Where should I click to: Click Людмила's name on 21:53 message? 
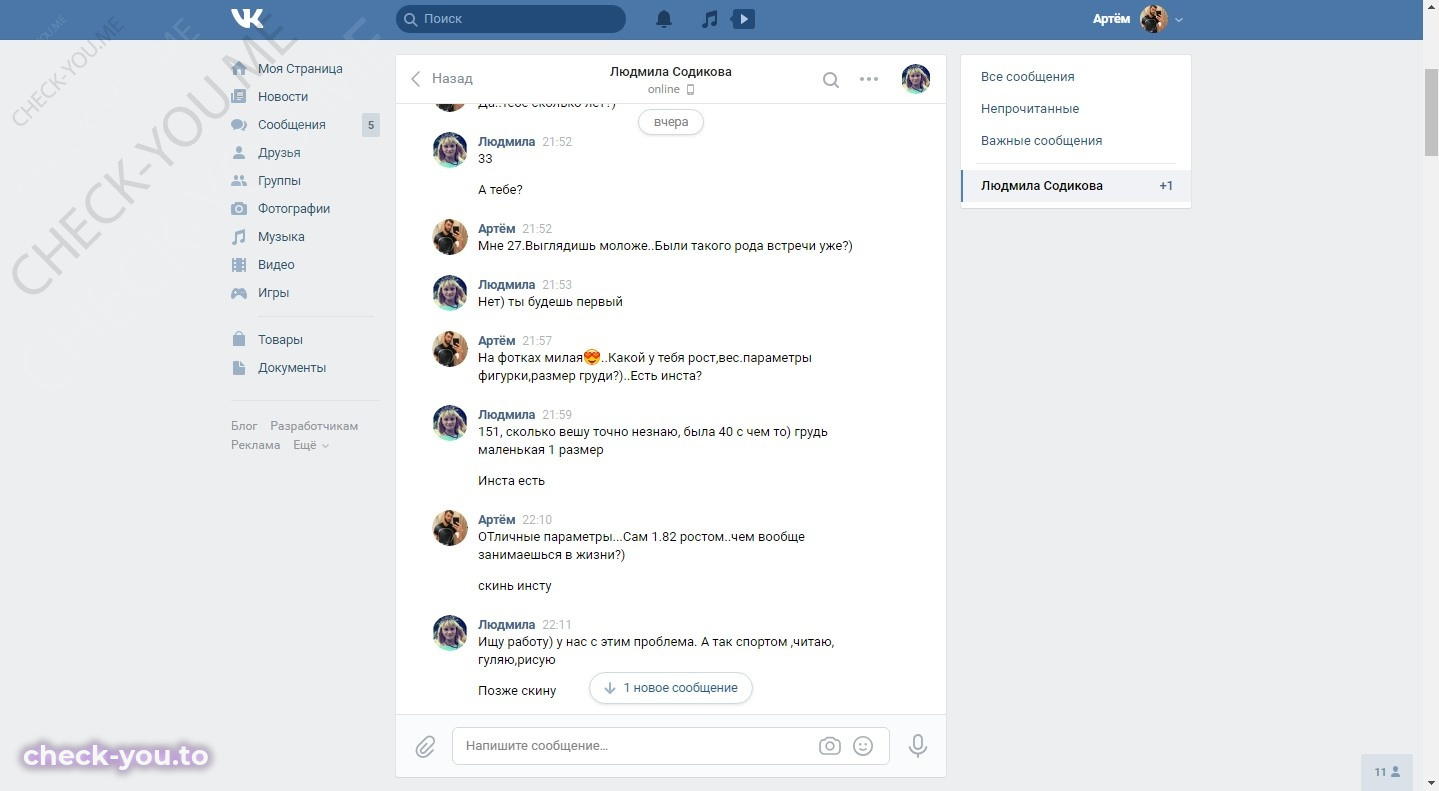point(506,285)
